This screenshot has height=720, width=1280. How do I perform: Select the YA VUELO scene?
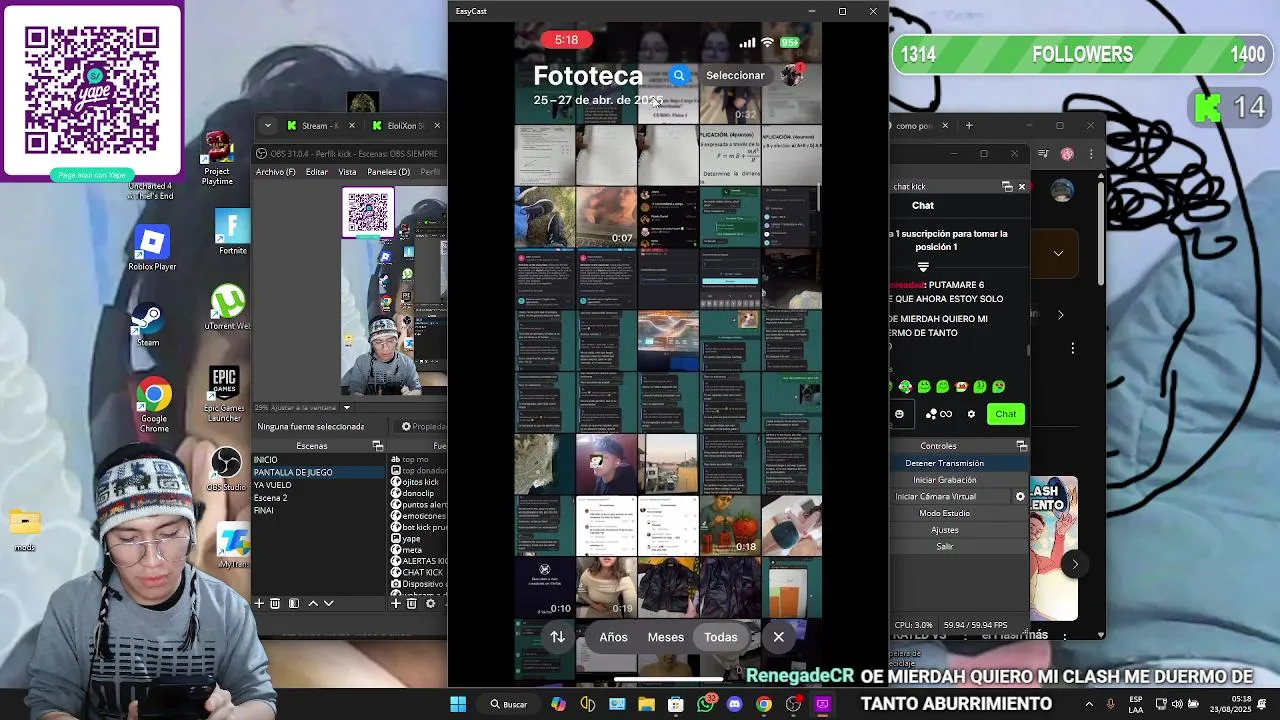(317, 485)
